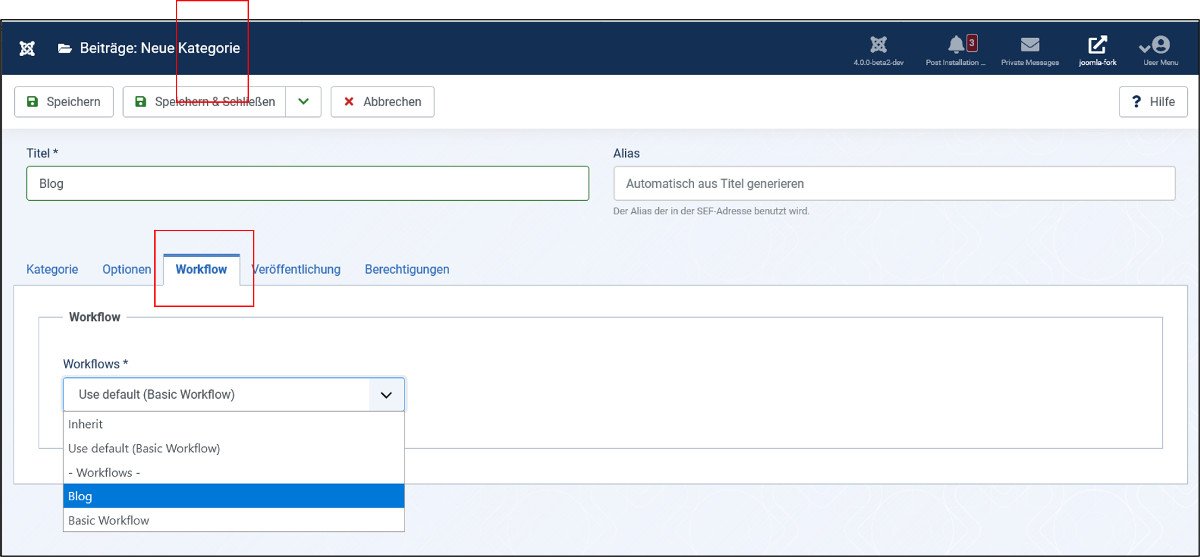Select Basic Workflow list option

point(234,520)
